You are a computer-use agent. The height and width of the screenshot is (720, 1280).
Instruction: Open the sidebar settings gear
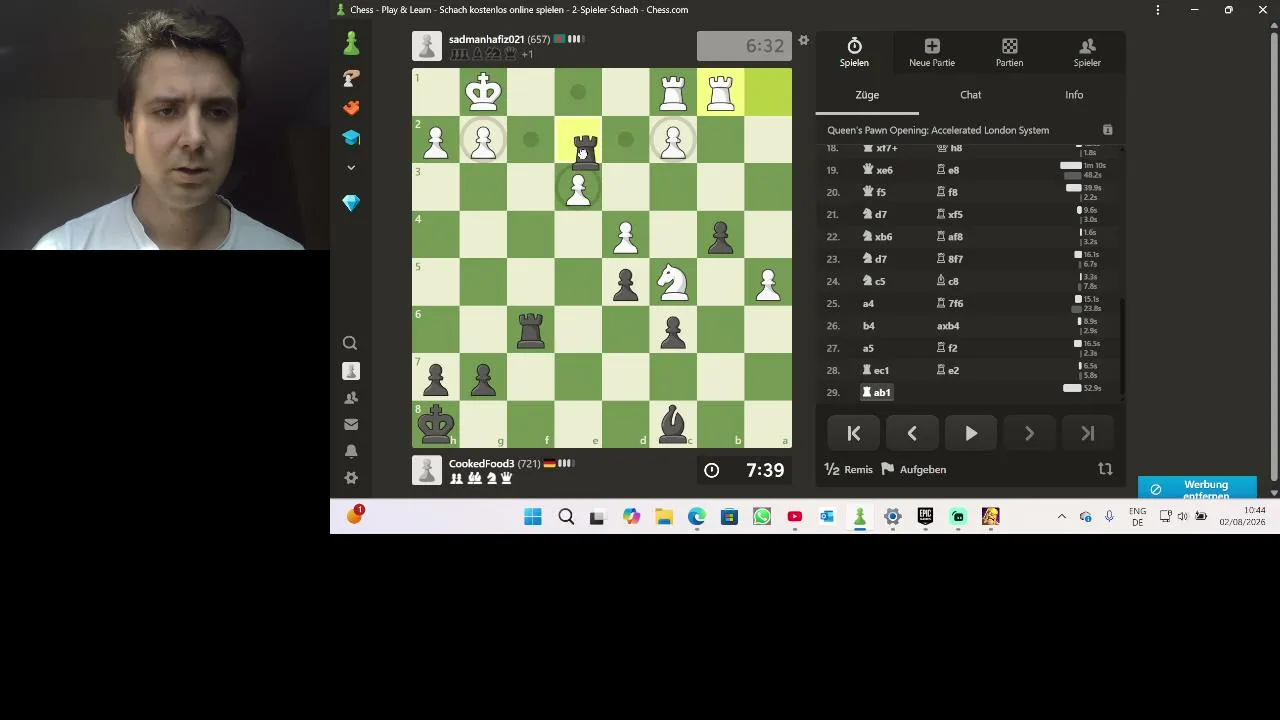[350, 478]
